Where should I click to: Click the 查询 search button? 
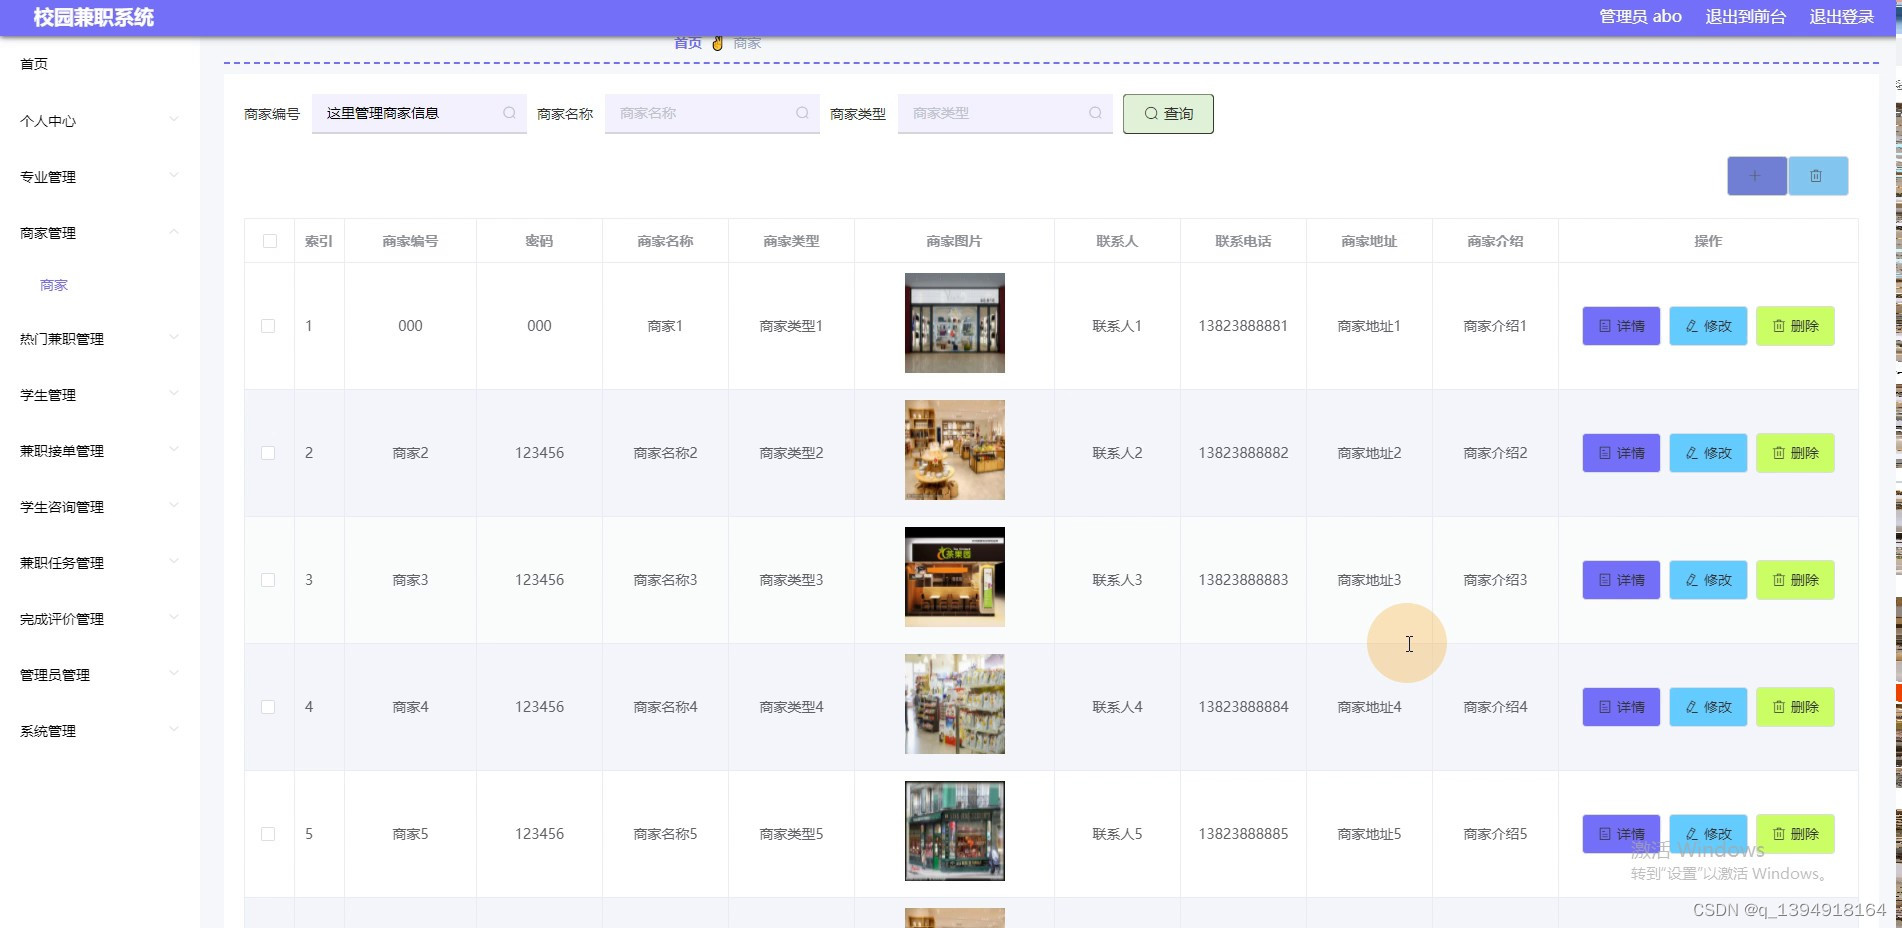coord(1168,114)
